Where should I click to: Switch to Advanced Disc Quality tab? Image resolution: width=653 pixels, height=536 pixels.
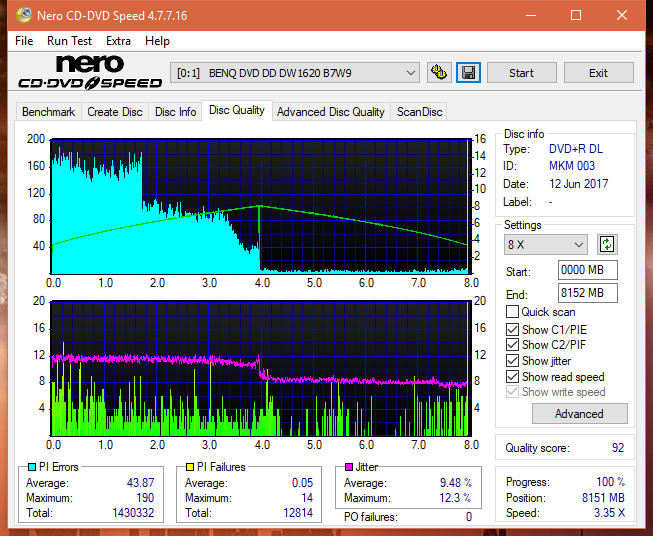pos(331,112)
